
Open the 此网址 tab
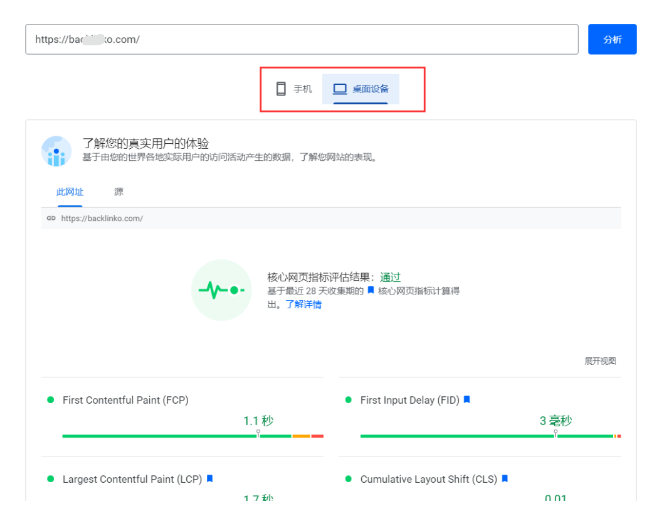[x=70, y=191]
